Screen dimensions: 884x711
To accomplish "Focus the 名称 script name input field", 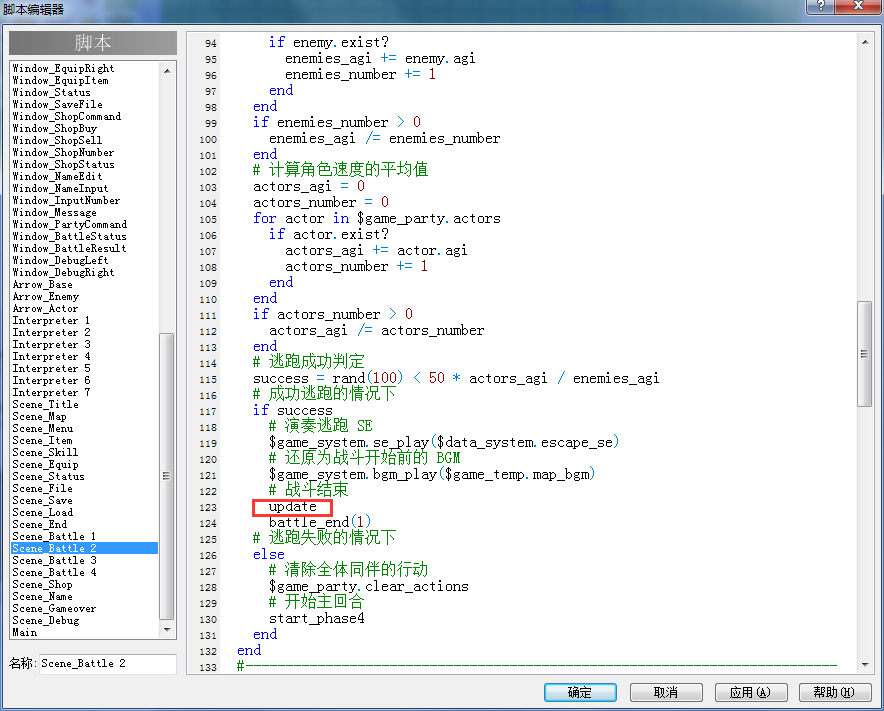I will click(108, 664).
